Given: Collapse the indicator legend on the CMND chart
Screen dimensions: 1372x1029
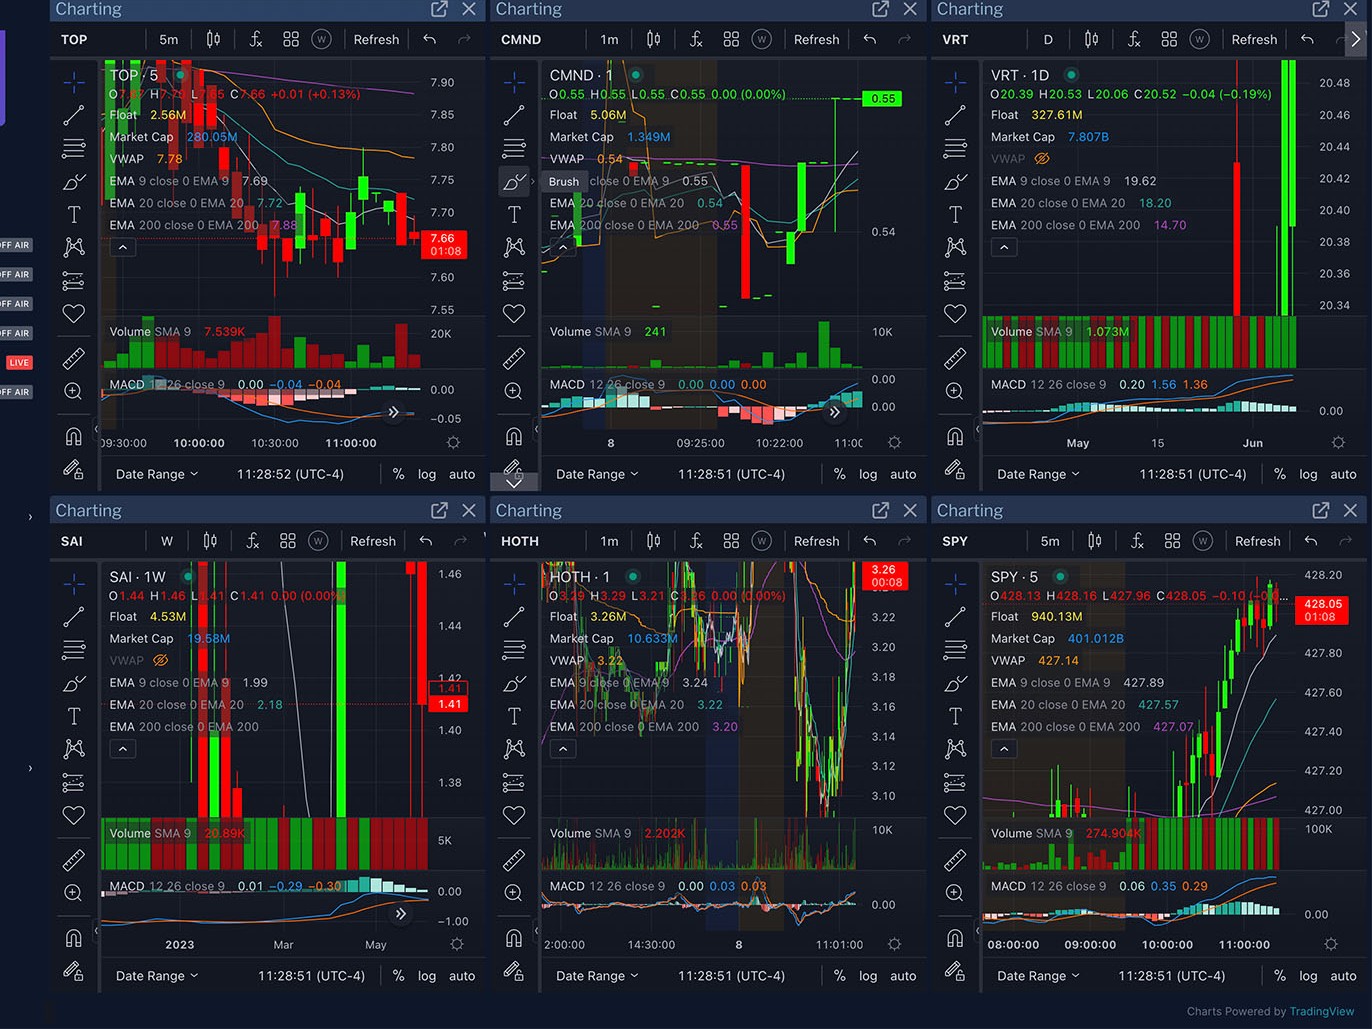Looking at the screenshot, I should click(563, 247).
